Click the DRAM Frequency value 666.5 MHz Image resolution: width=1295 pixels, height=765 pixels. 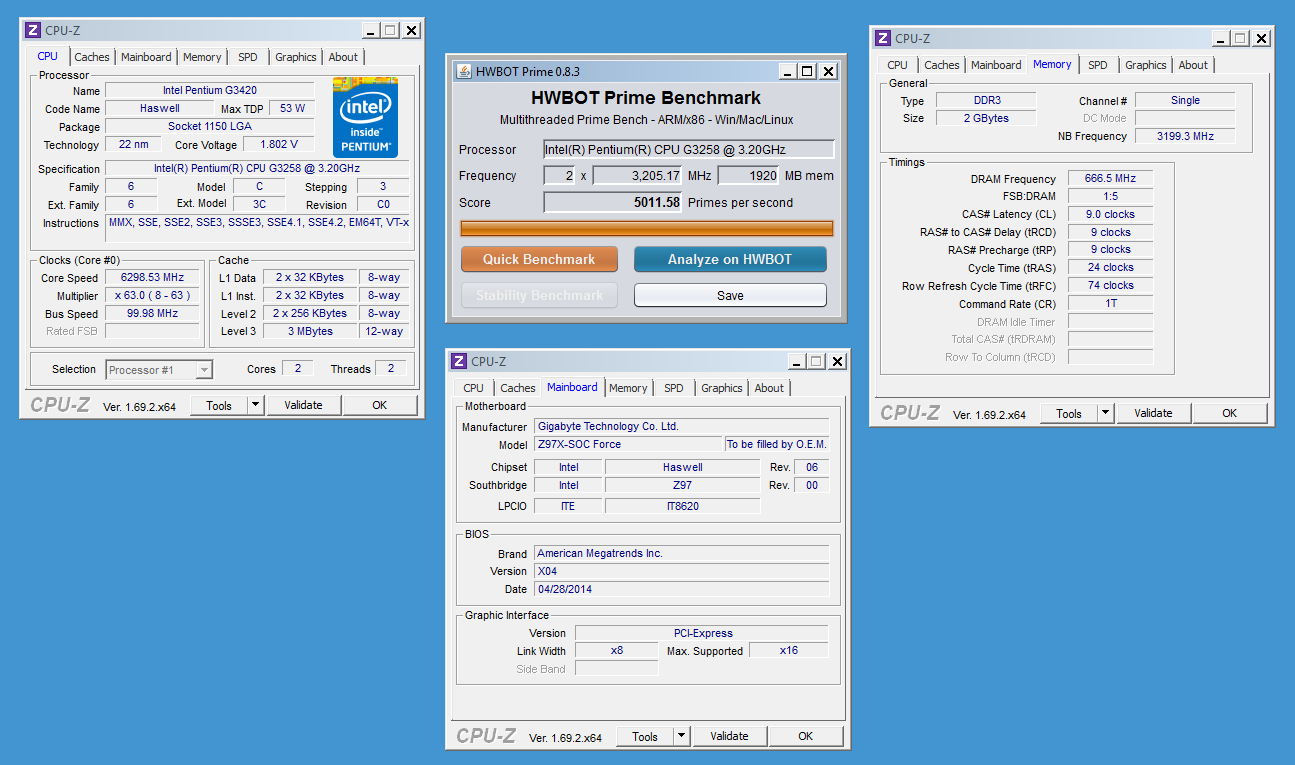(1110, 179)
